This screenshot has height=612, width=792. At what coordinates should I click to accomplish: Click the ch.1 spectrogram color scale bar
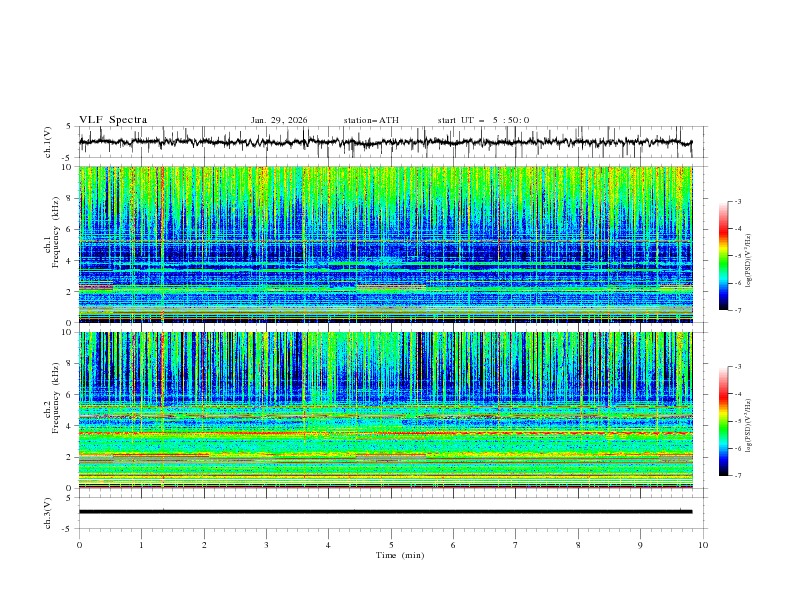[723, 256]
